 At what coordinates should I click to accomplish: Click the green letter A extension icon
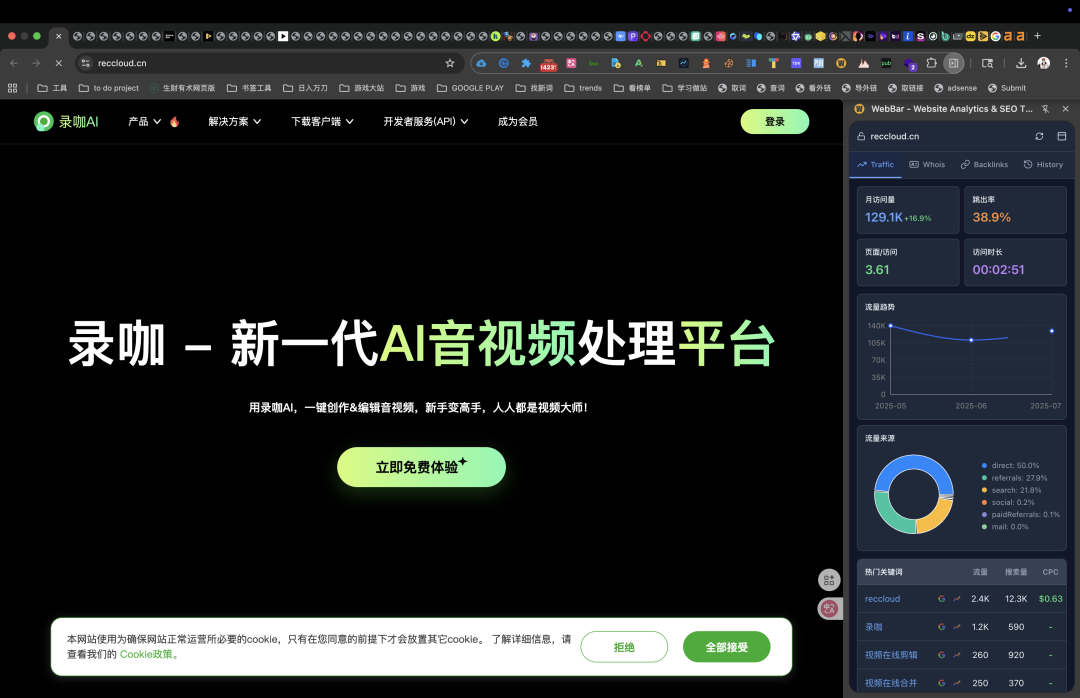[638, 63]
